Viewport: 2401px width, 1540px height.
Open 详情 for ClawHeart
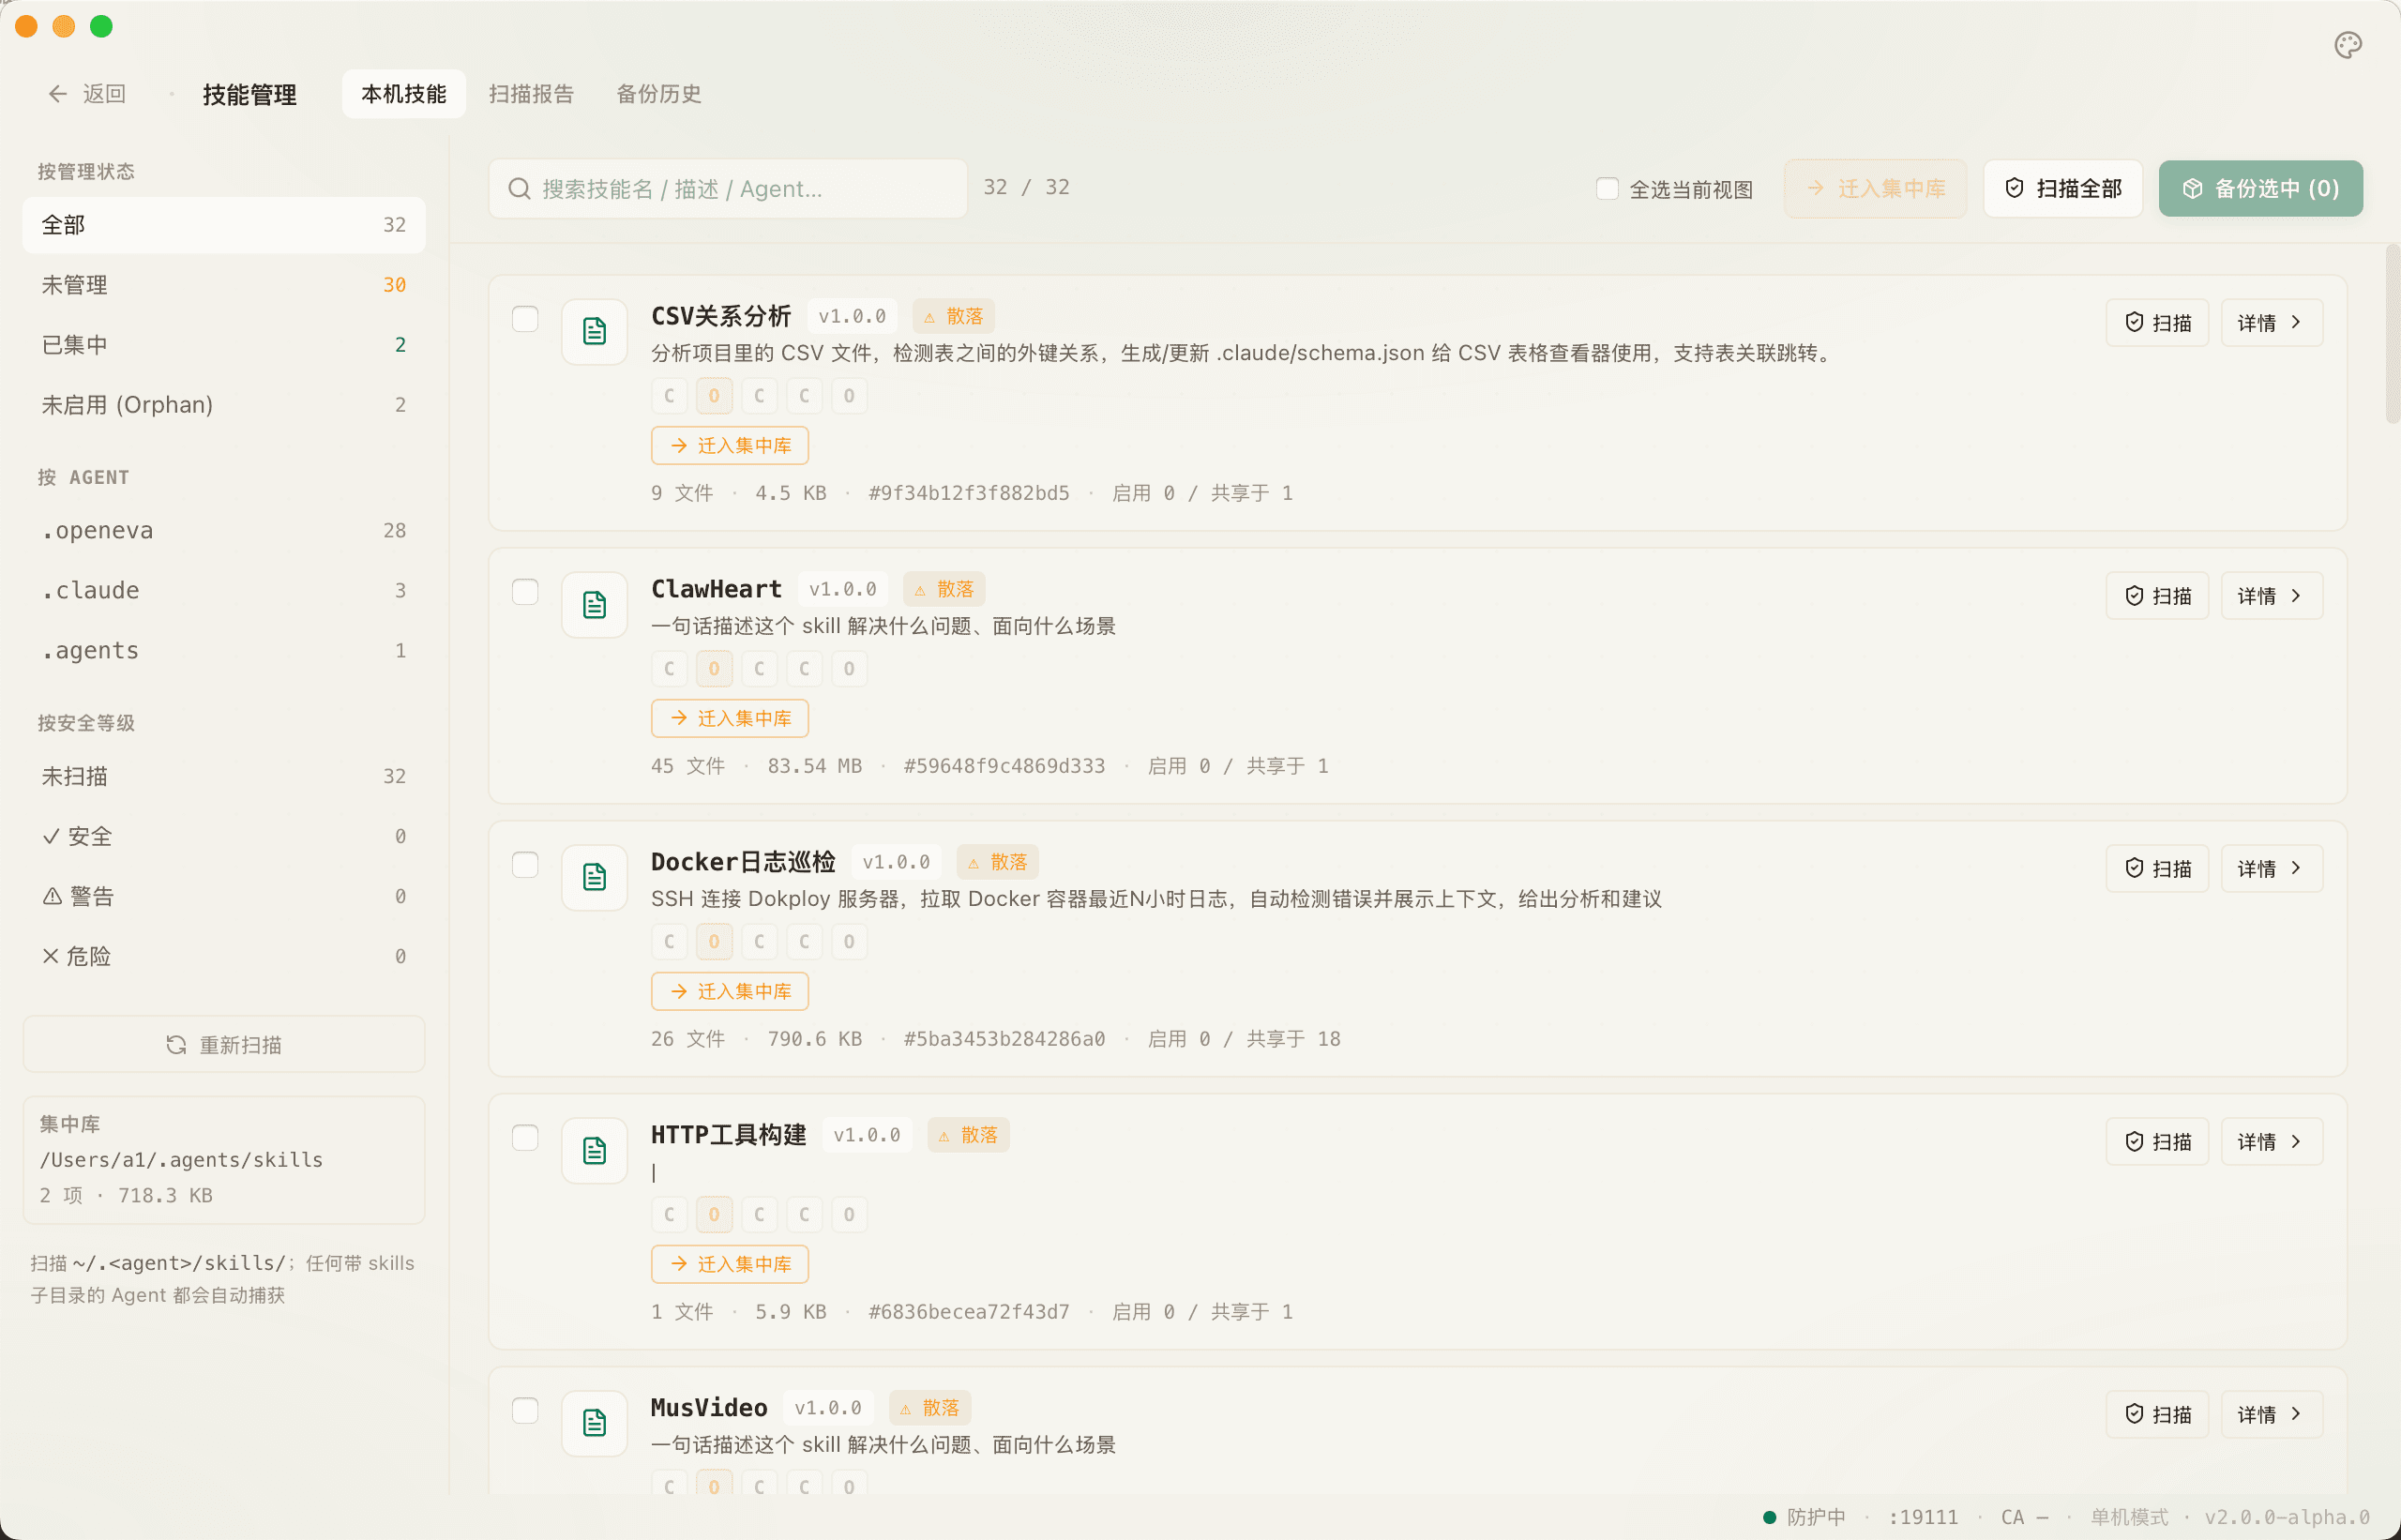tap(2271, 595)
